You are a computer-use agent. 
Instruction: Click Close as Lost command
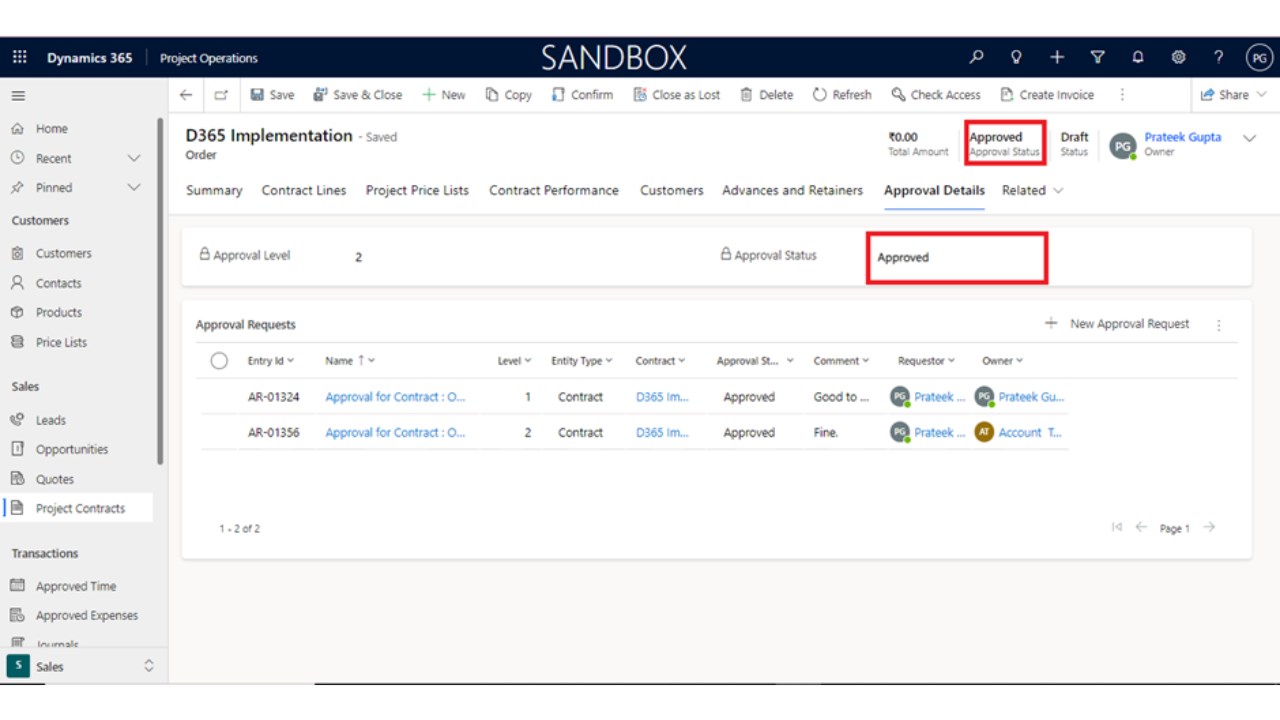click(677, 95)
